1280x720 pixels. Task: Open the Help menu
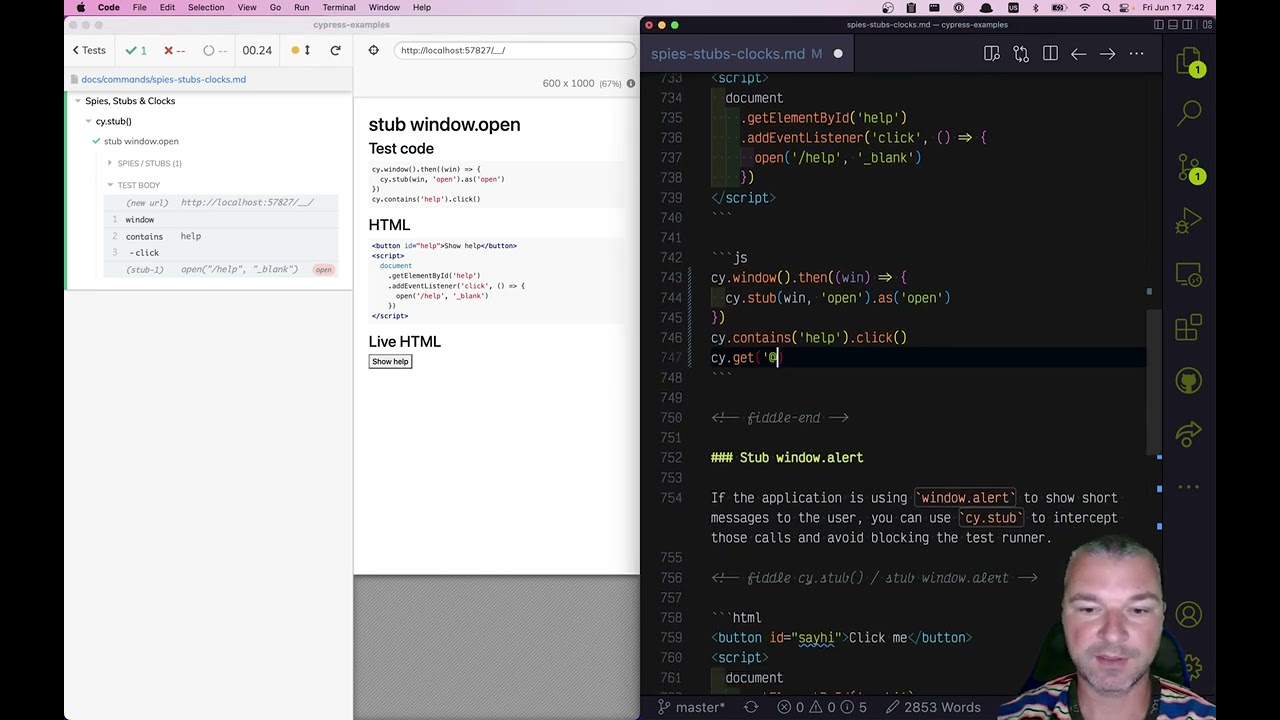(x=422, y=8)
